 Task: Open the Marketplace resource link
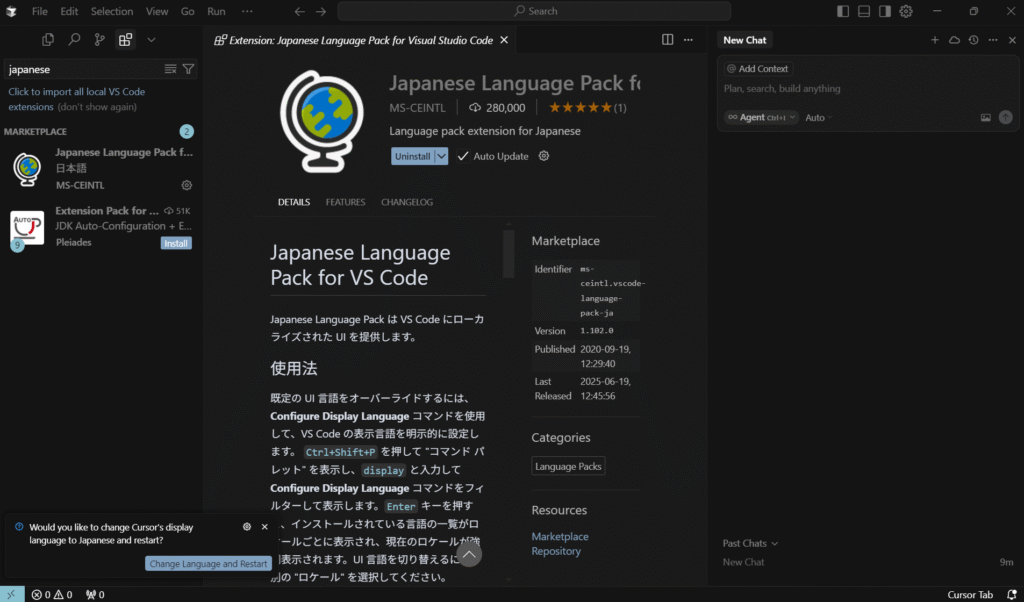click(560, 536)
